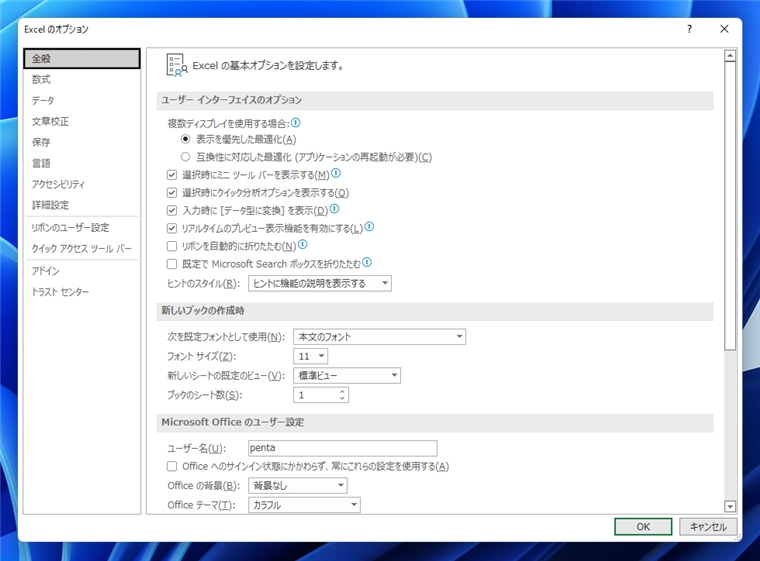Open the 本文のフォント default font dropdown
This screenshot has height=561, width=760.
point(380,337)
